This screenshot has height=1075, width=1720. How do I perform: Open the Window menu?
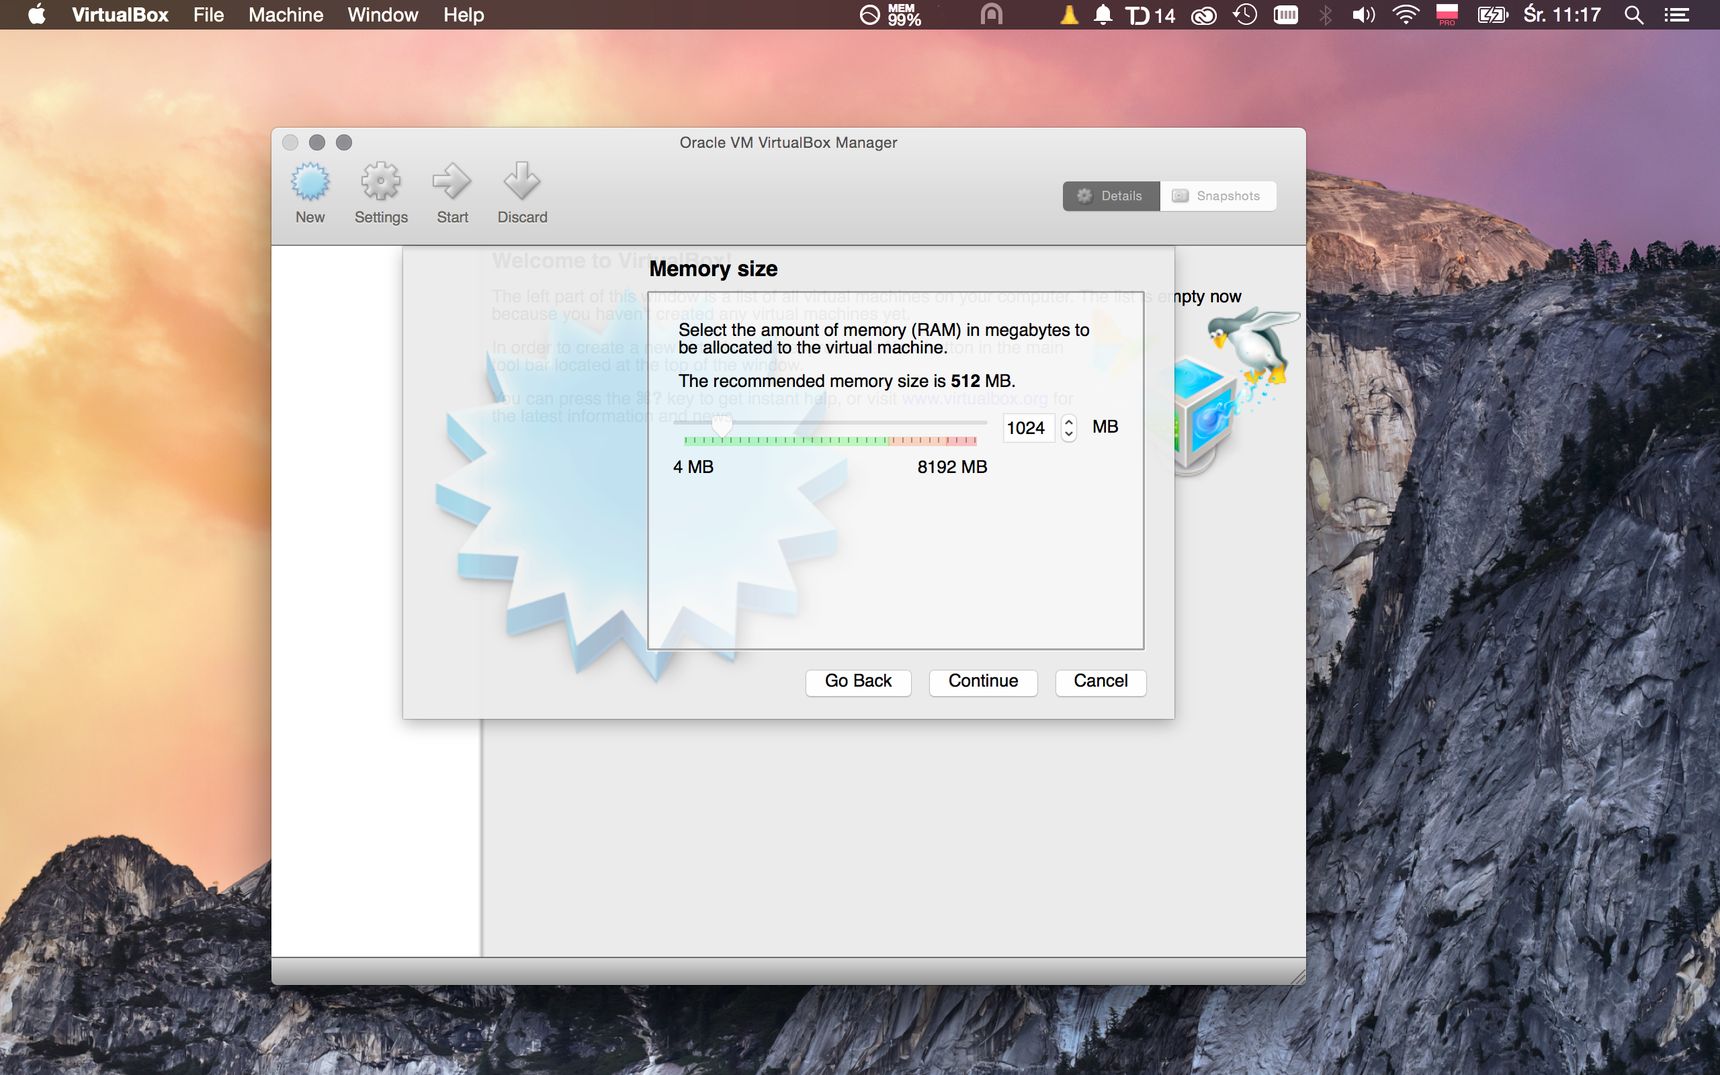point(383,15)
